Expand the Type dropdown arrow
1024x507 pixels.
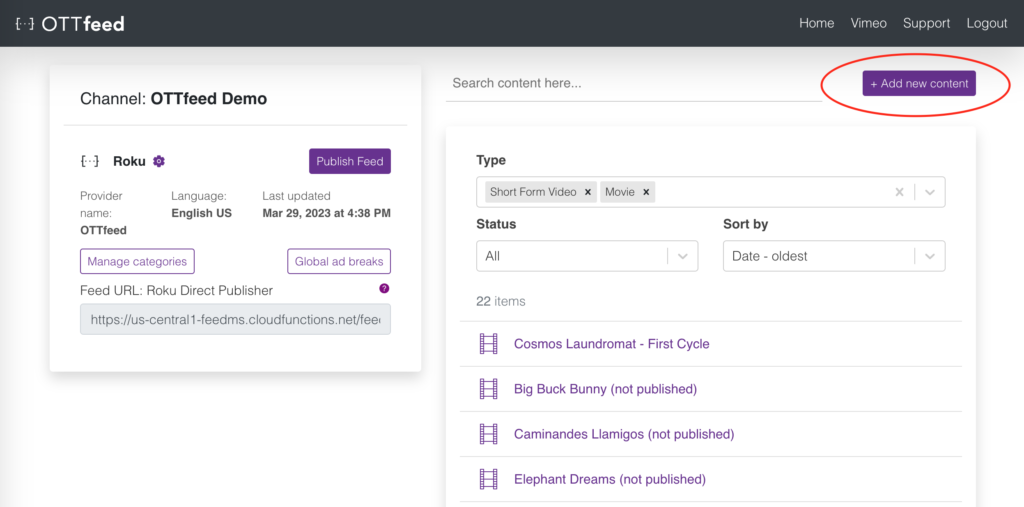pos(930,192)
